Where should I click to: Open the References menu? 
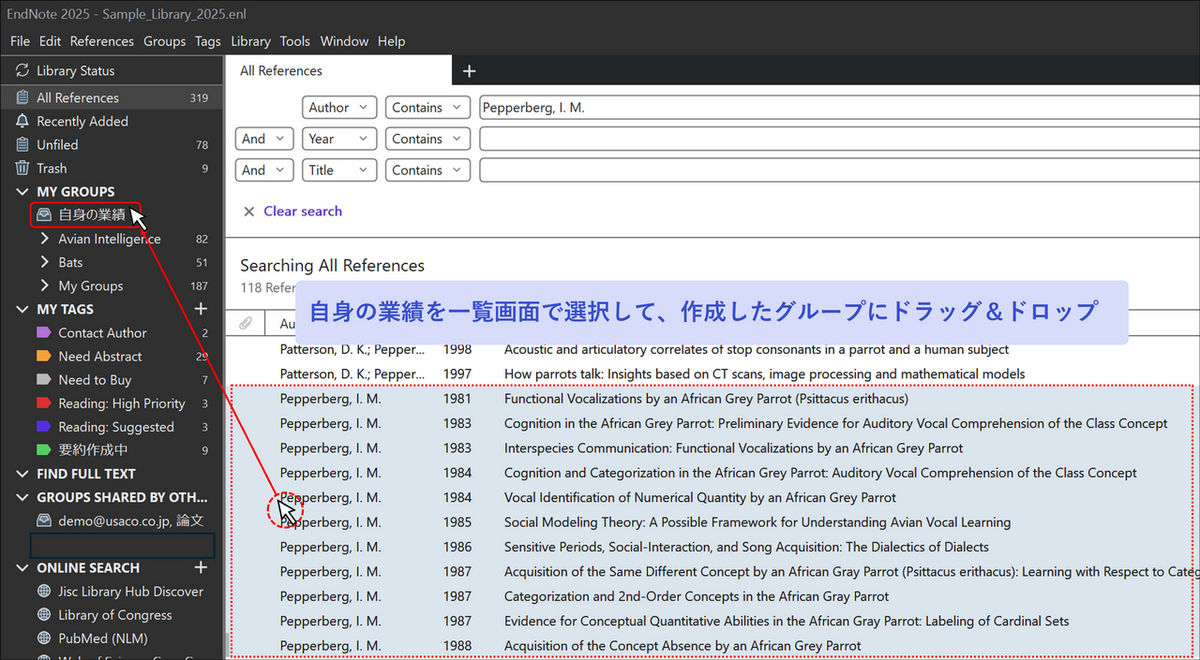(x=102, y=41)
